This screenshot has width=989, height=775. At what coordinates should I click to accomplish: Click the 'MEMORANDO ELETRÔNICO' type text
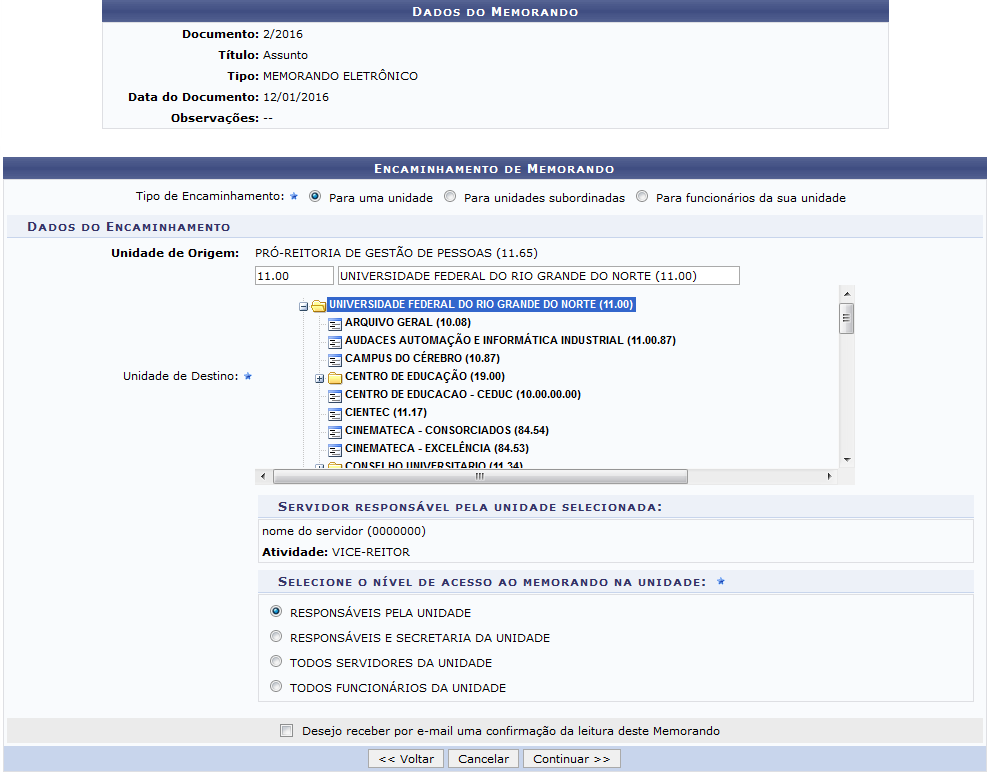pyautogui.click(x=340, y=76)
